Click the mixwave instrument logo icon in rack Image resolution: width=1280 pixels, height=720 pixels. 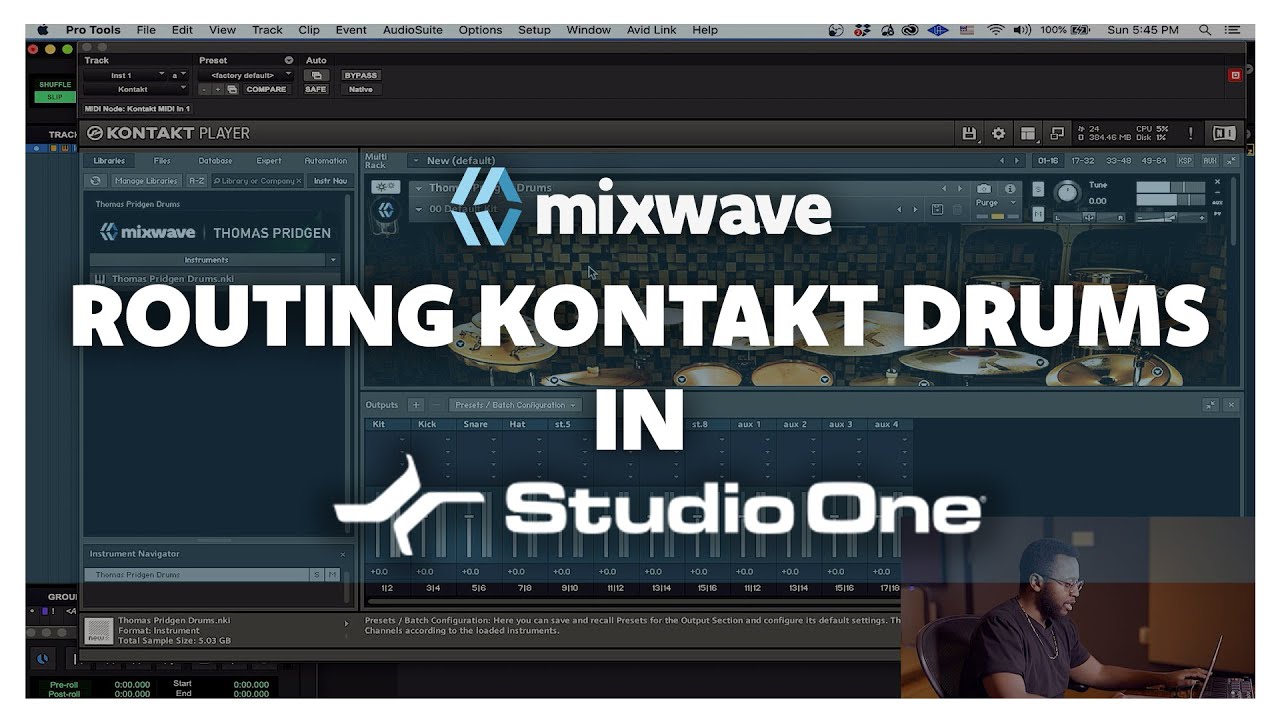pos(386,209)
